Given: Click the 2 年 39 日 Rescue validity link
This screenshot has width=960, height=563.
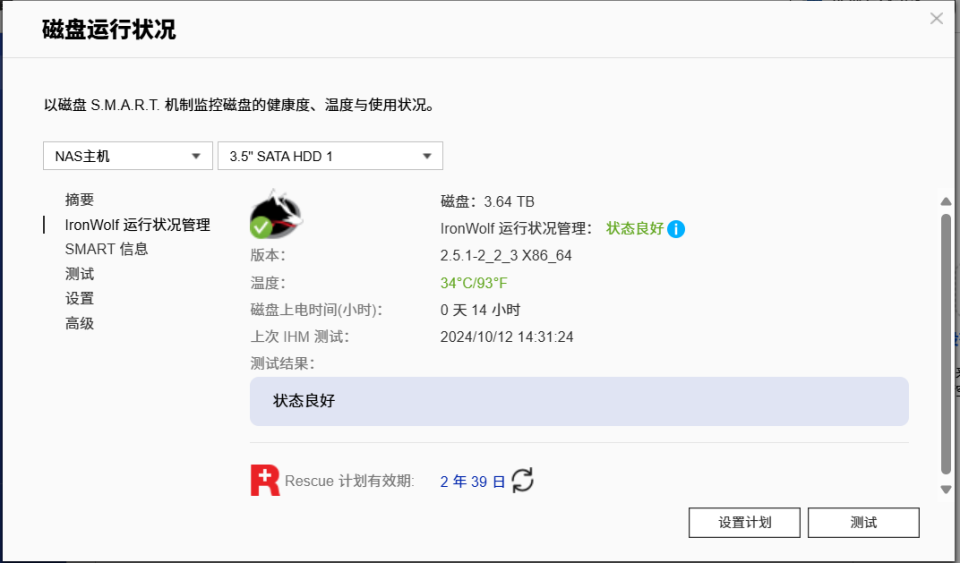Looking at the screenshot, I should coord(473,482).
